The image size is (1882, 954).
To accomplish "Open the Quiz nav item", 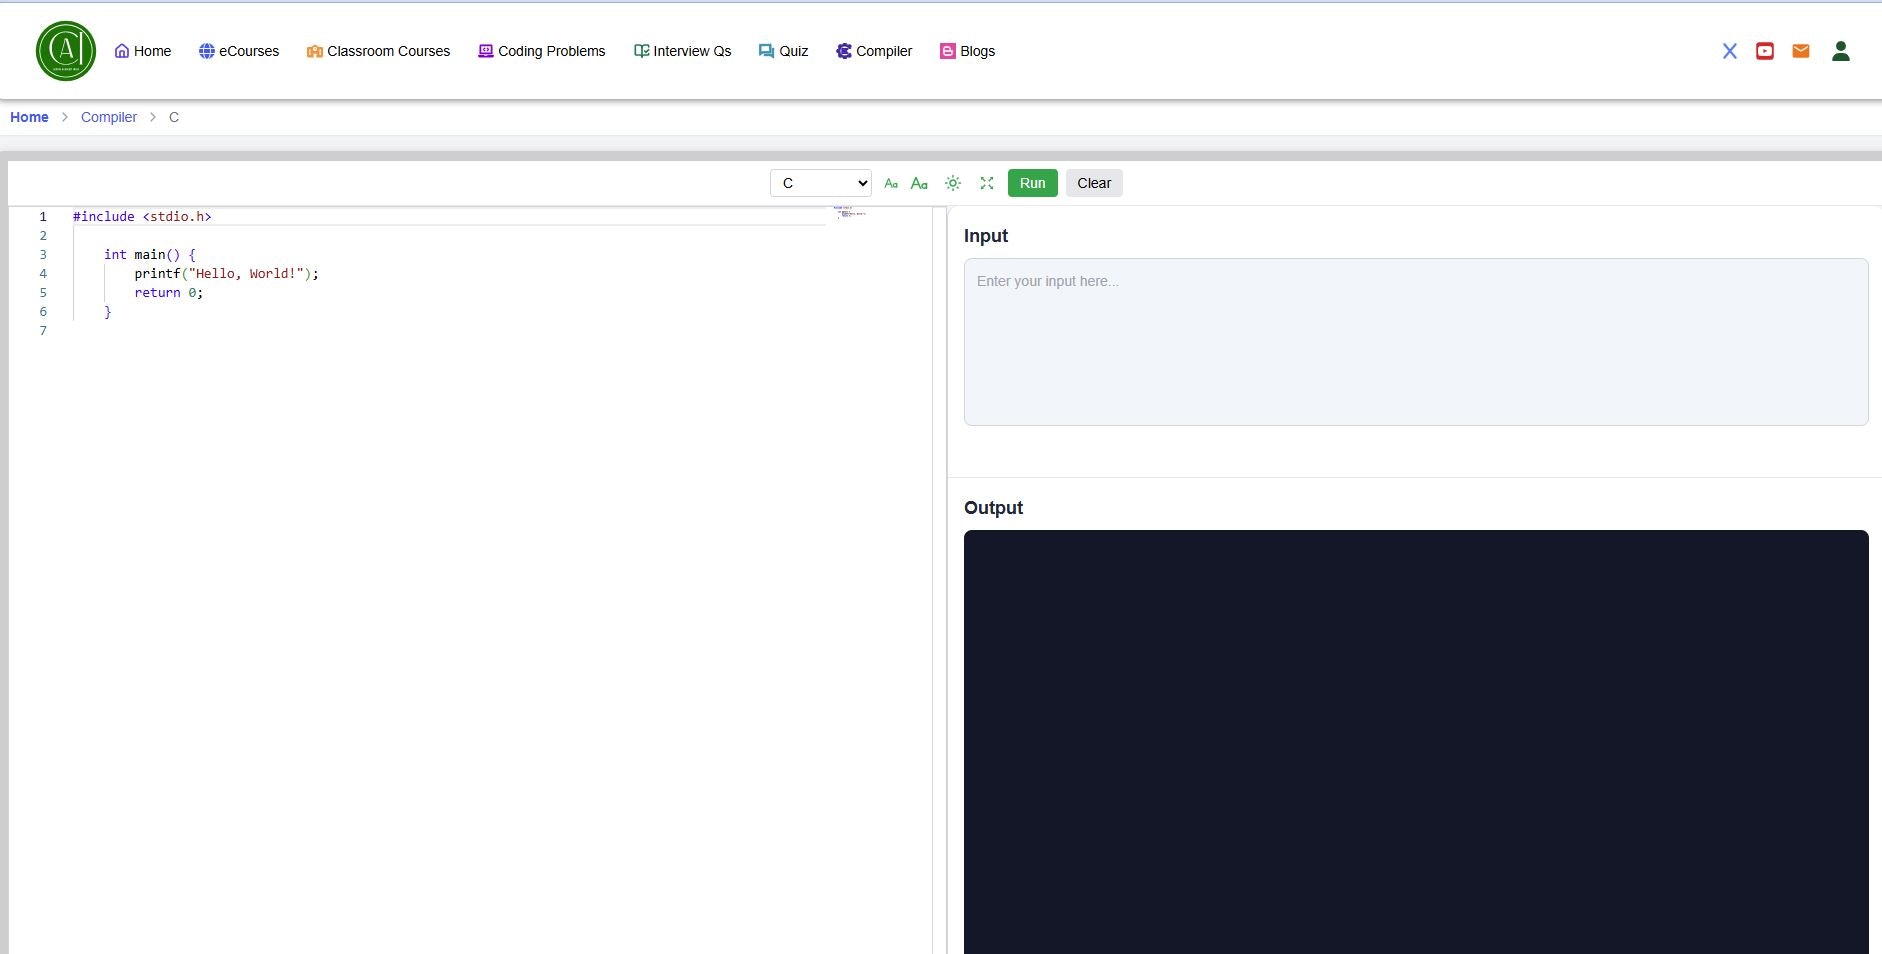I will point(783,51).
